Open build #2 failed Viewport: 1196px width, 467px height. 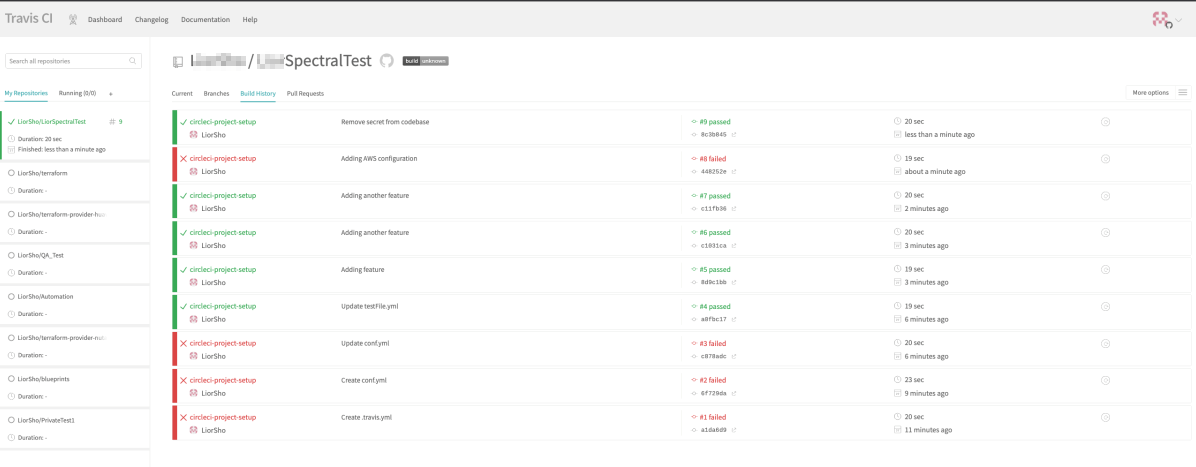[712, 380]
